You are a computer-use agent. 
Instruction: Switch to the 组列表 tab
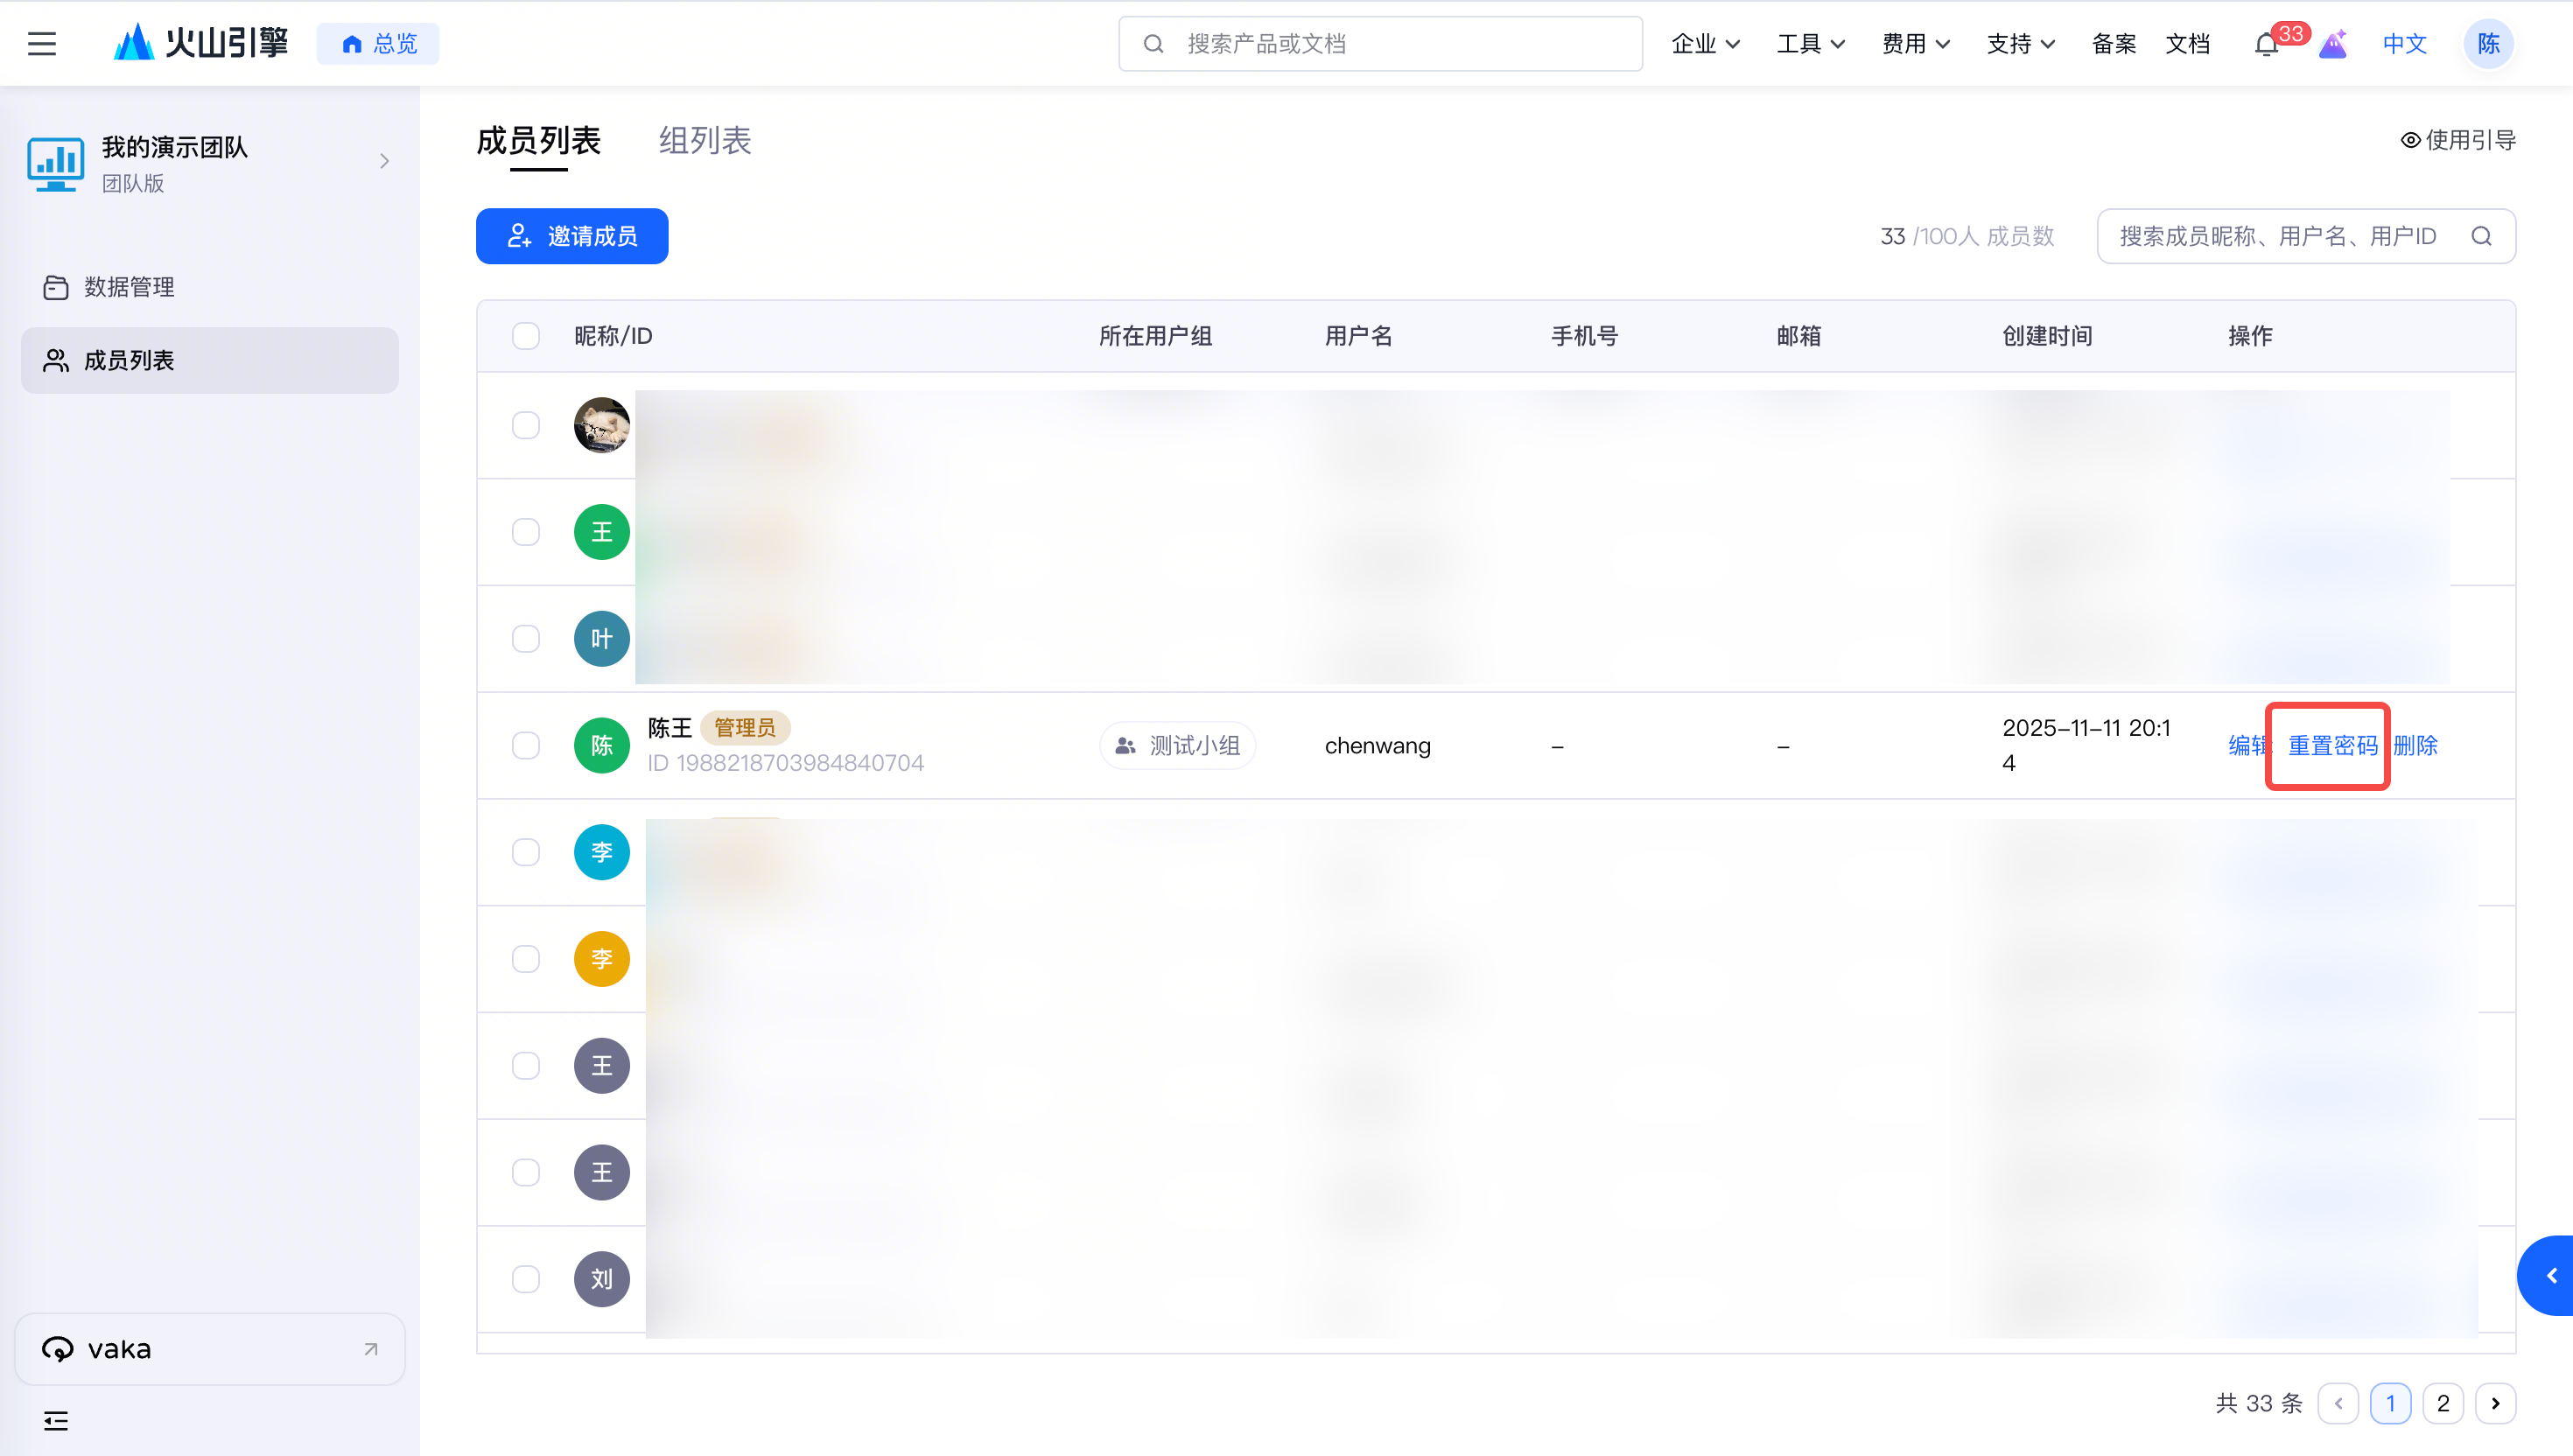tap(704, 141)
